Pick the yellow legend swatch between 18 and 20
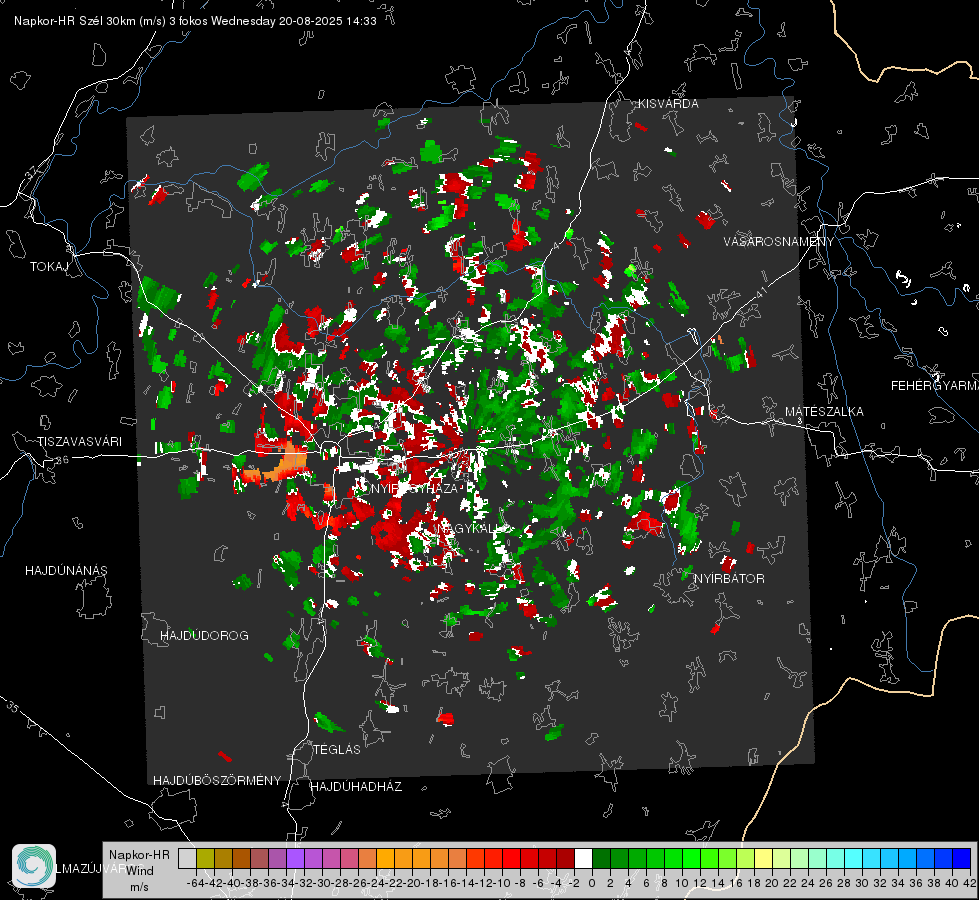The height and width of the screenshot is (900, 979). pos(763,858)
